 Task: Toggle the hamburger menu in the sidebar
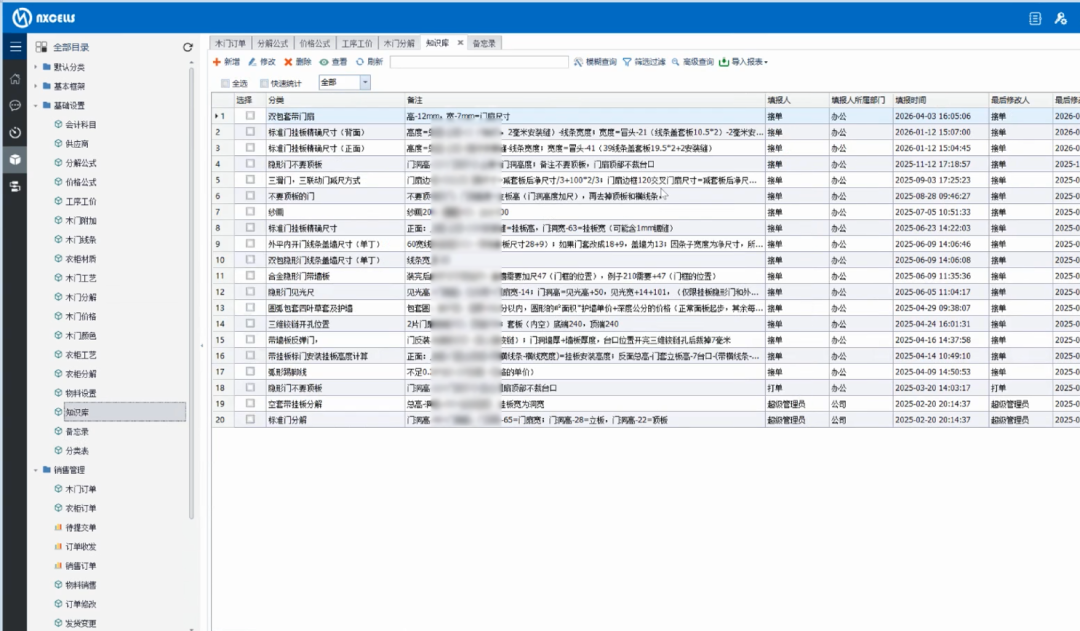15,47
